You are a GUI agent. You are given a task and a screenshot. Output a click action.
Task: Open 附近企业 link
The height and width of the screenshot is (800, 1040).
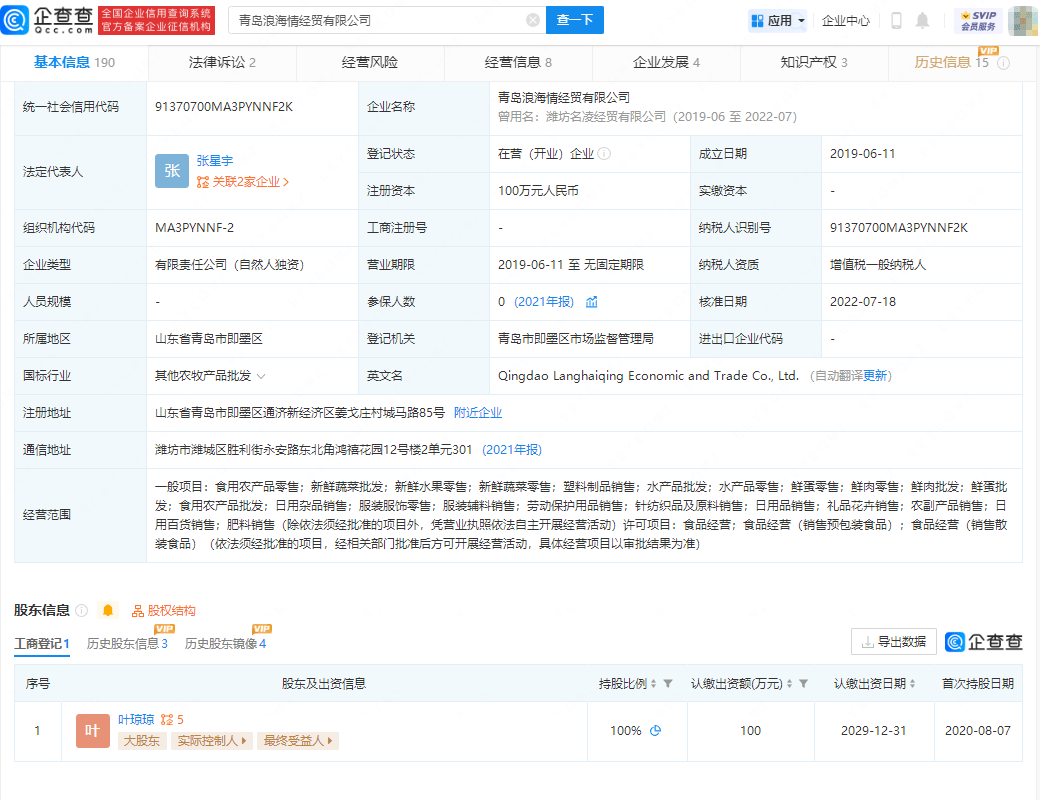click(478, 413)
